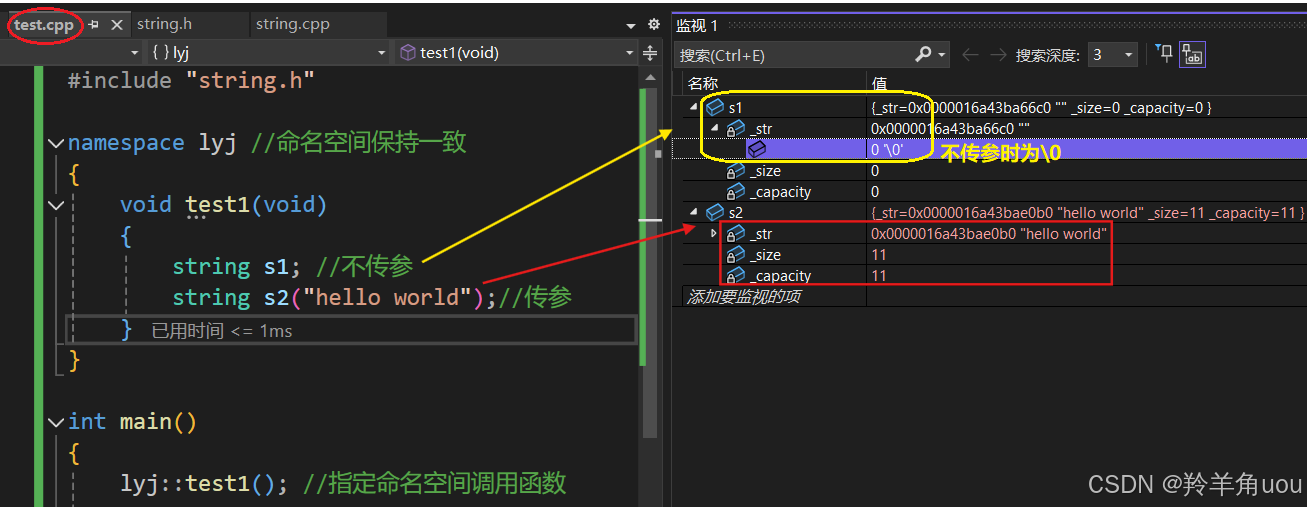Click the #include "string.h" line

pyautogui.click(x=191, y=81)
